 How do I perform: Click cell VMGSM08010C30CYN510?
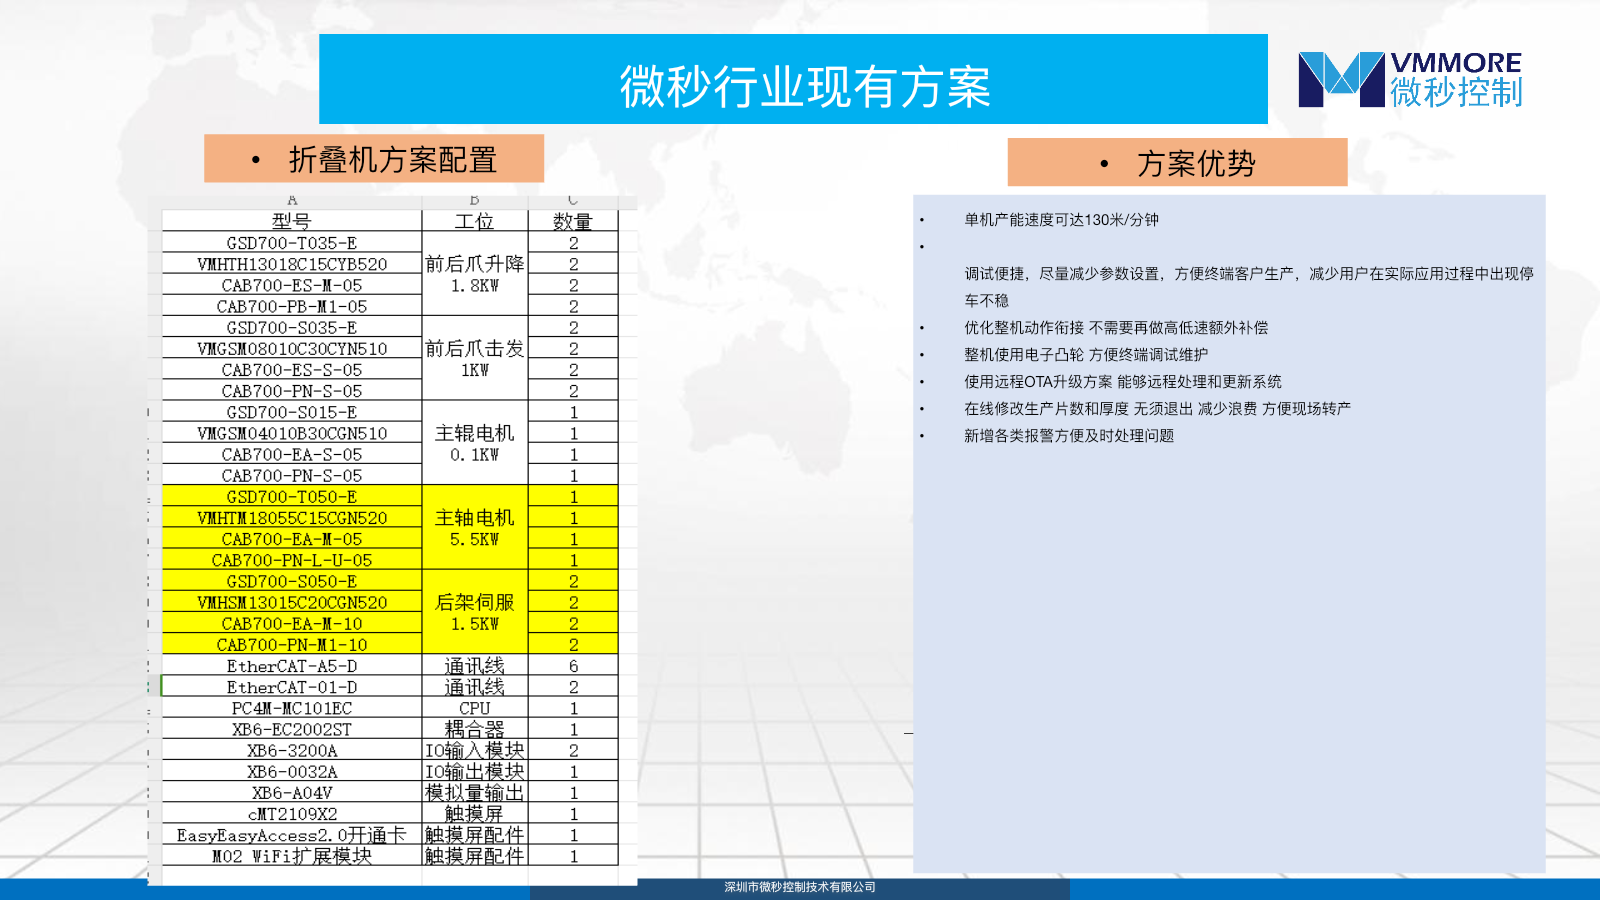pos(292,348)
